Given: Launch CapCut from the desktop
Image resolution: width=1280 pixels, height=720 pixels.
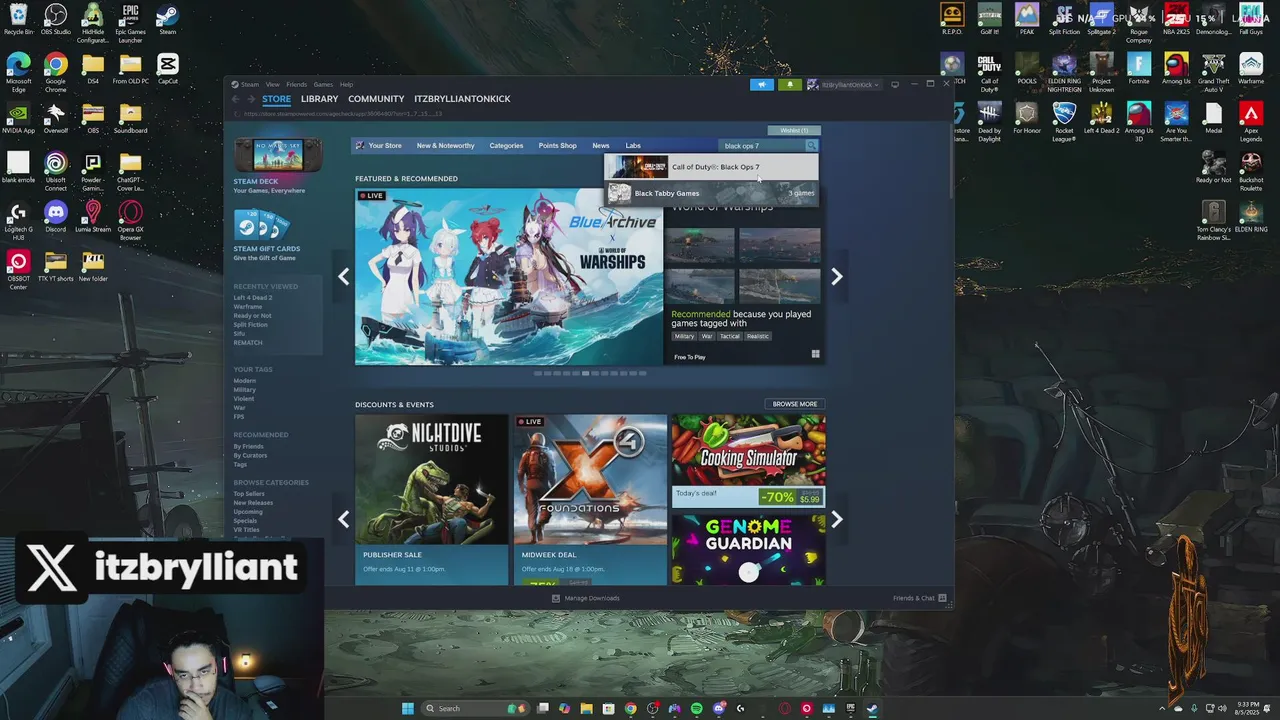Looking at the screenshot, I should (x=167, y=68).
